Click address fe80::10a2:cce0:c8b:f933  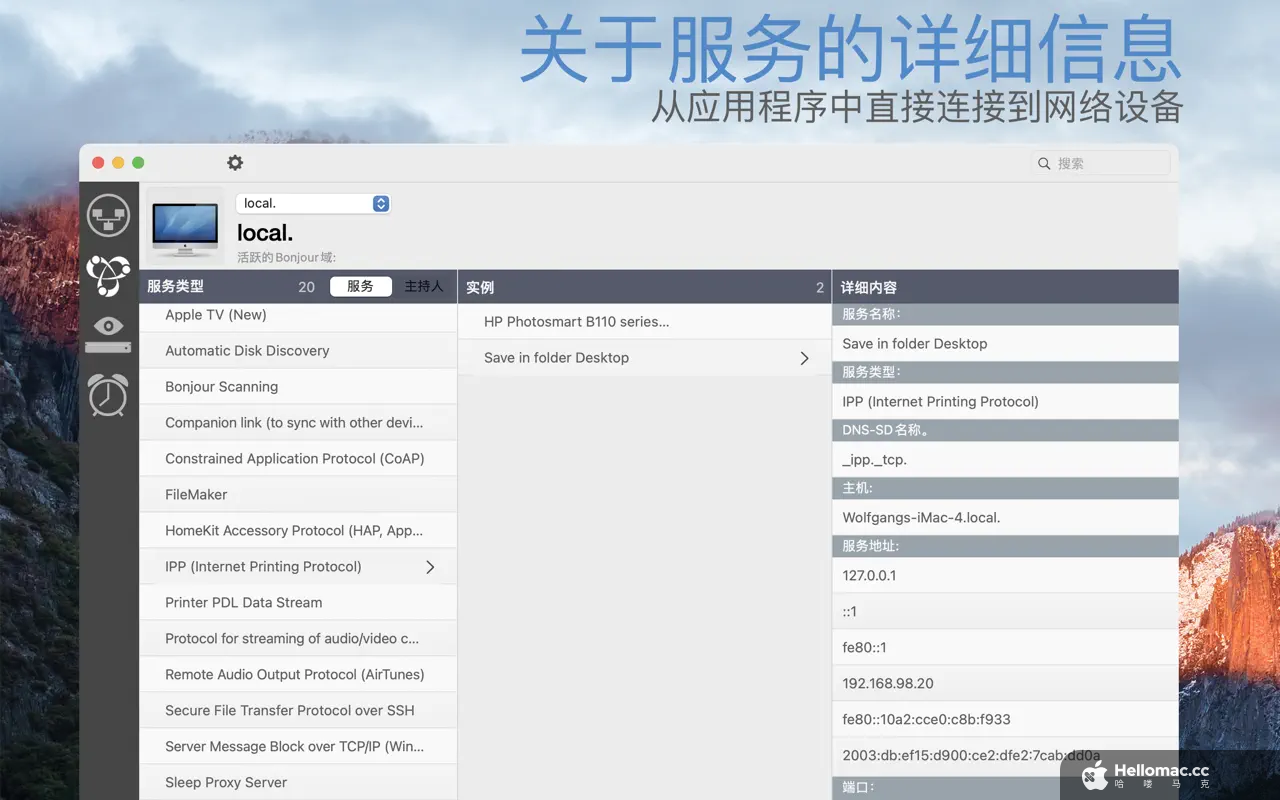point(1005,720)
